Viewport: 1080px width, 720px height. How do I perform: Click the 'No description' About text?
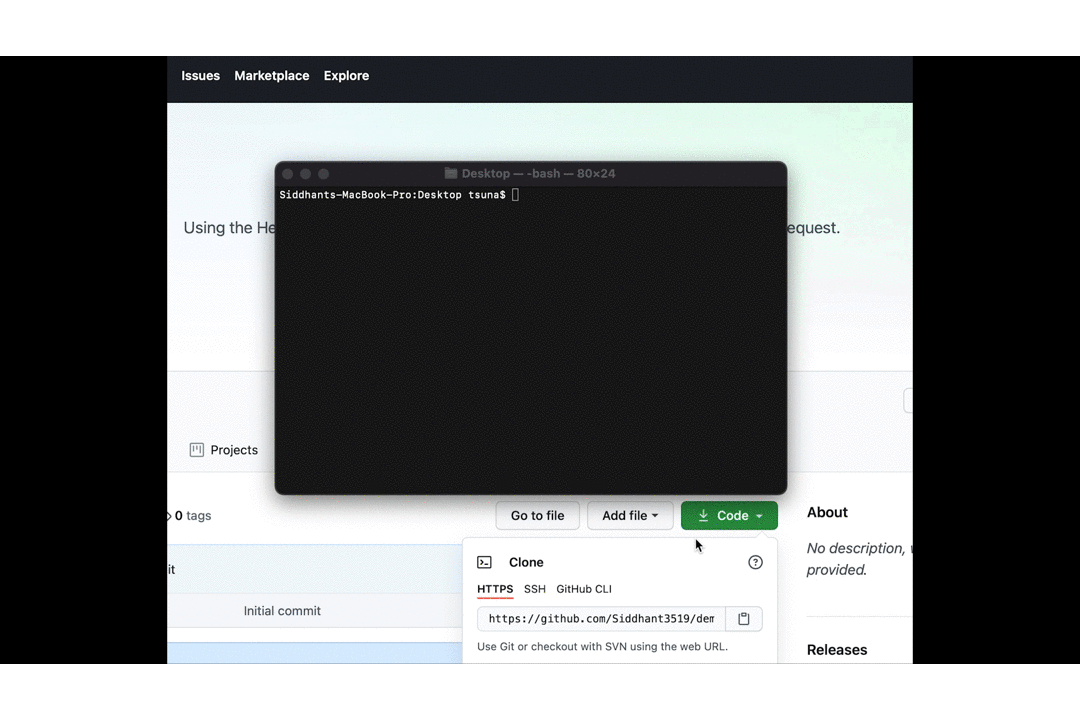(x=859, y=559)
